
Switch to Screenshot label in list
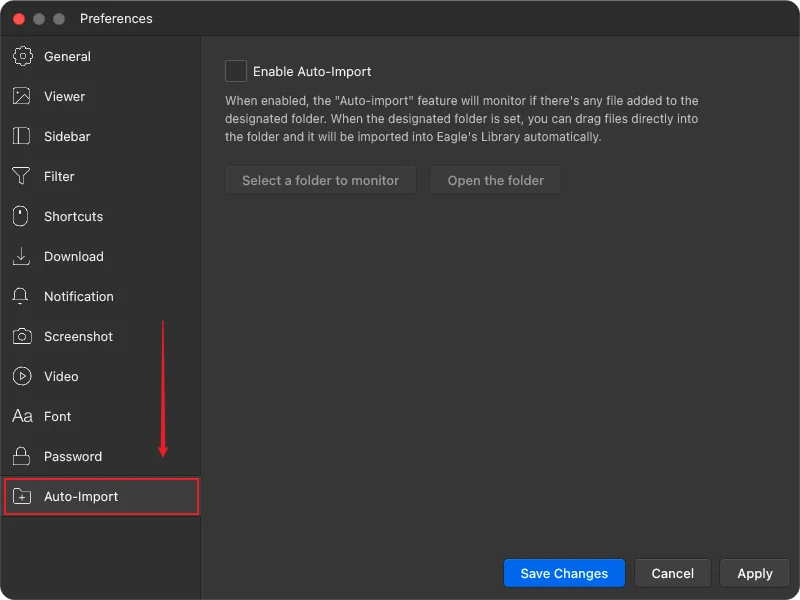[78, 336]
